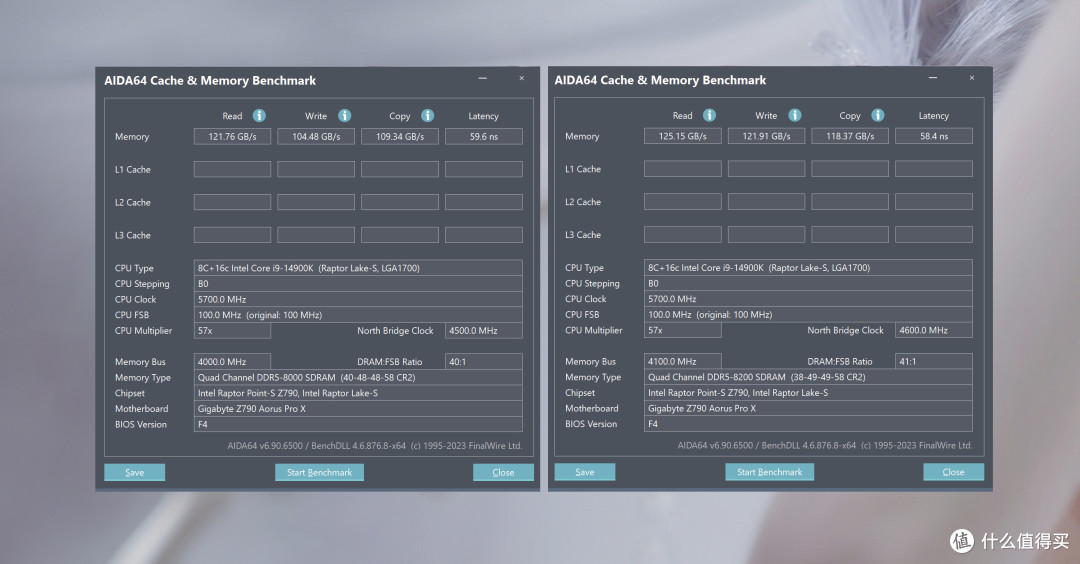Click Copy info icon in left window
This screenshot has width=1080, height=564.
tap(428, 116)
